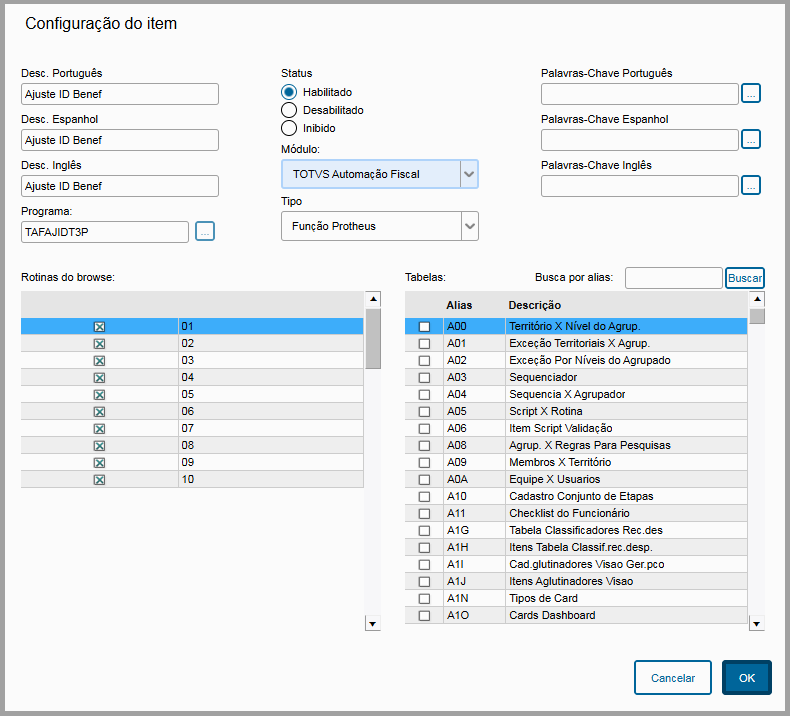Confirm with the OK button

click(746, 677)
